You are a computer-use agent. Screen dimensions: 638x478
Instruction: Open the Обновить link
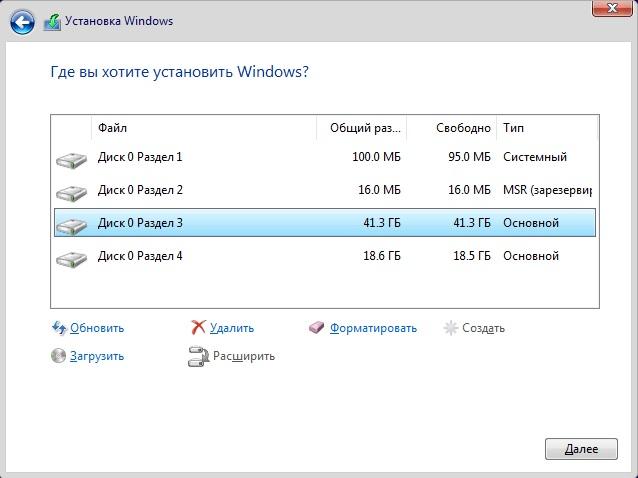pyautogui.click(x=97, y=328)
